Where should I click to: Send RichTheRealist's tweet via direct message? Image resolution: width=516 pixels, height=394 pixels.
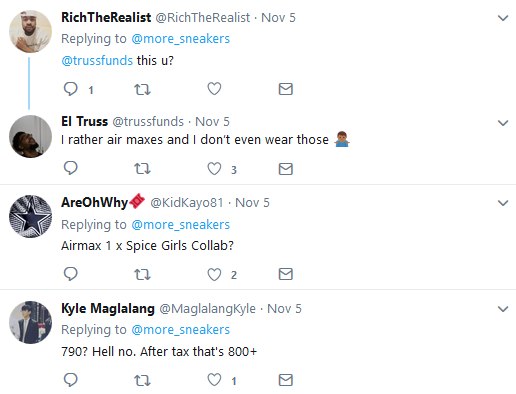click(x=286, y=89)
